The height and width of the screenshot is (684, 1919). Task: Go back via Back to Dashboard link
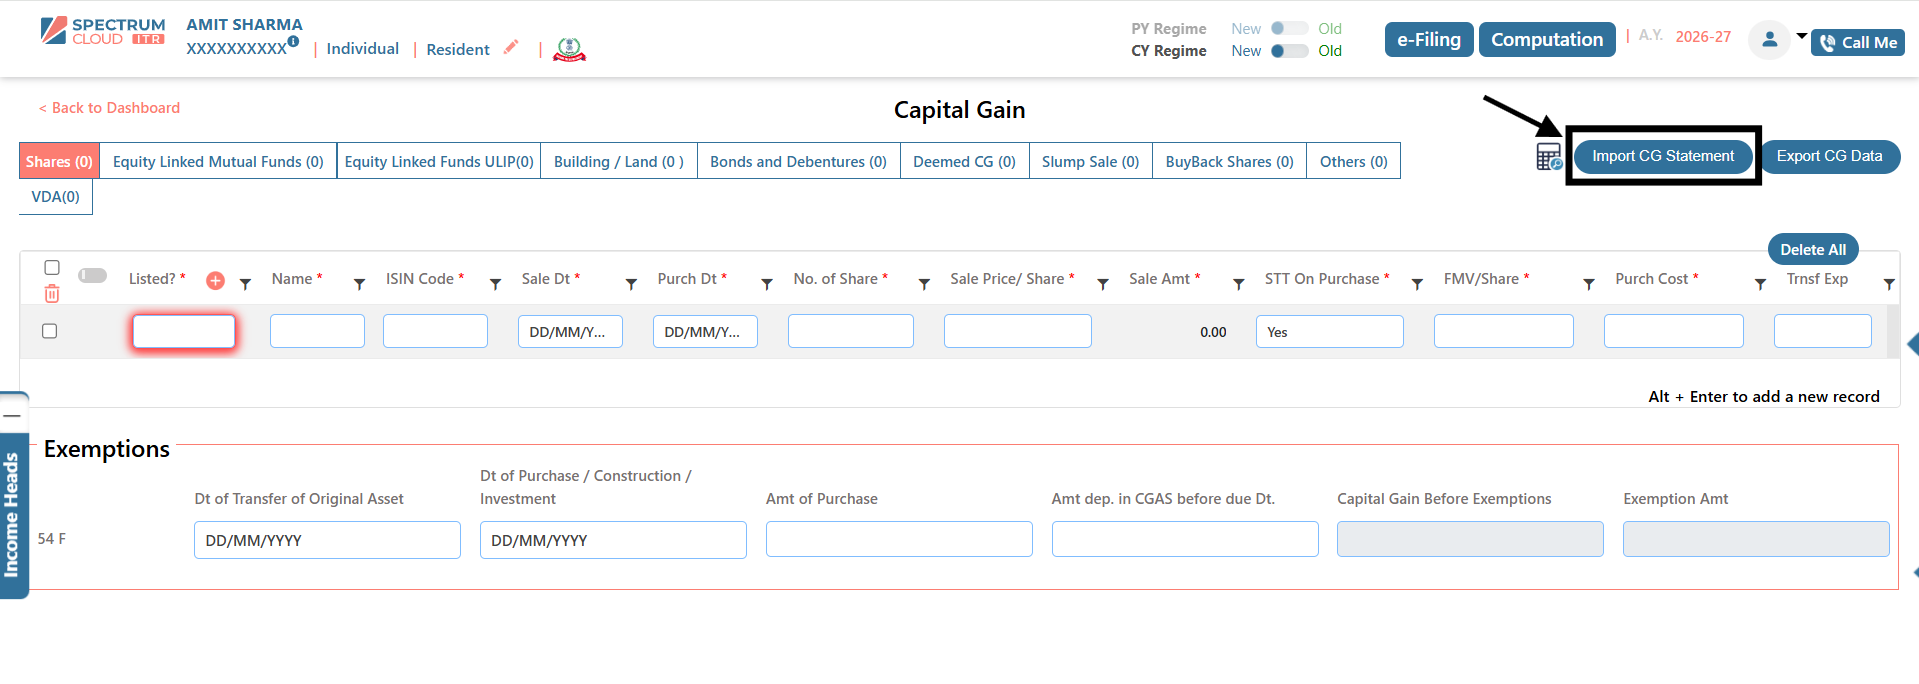click(x=110, y=108)
